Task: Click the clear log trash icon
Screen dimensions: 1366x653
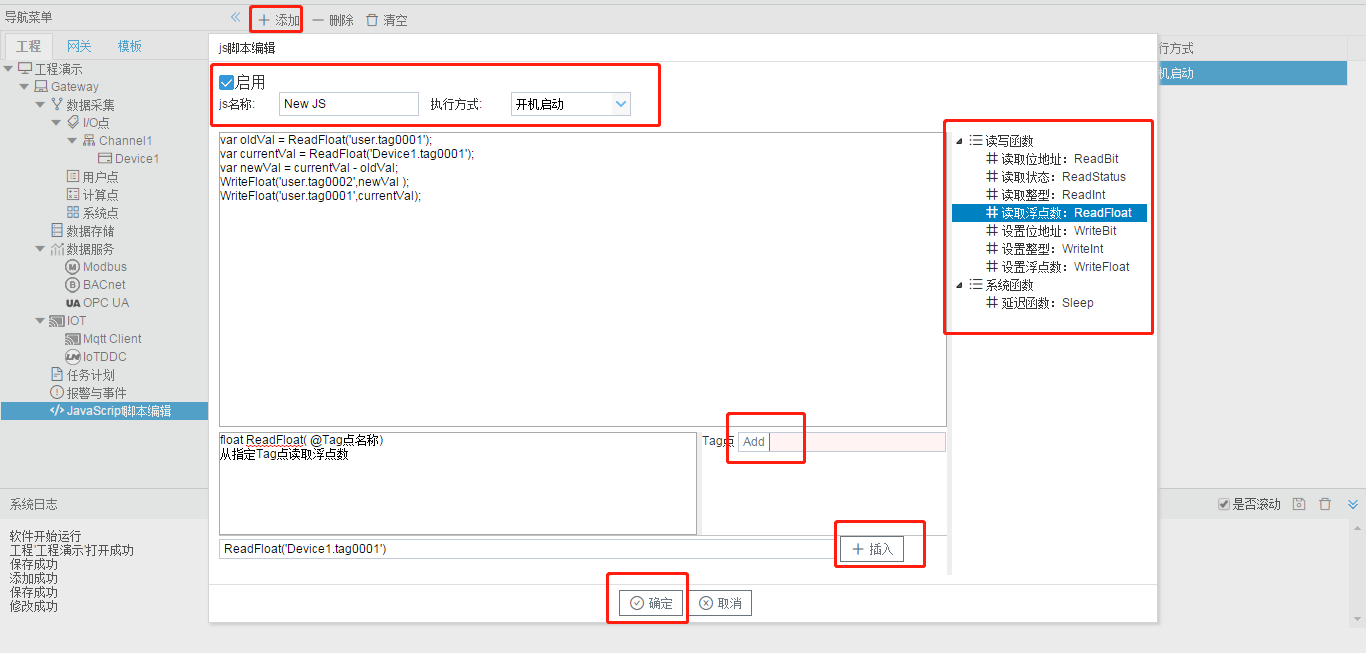Action: [x=1325, y=504]
